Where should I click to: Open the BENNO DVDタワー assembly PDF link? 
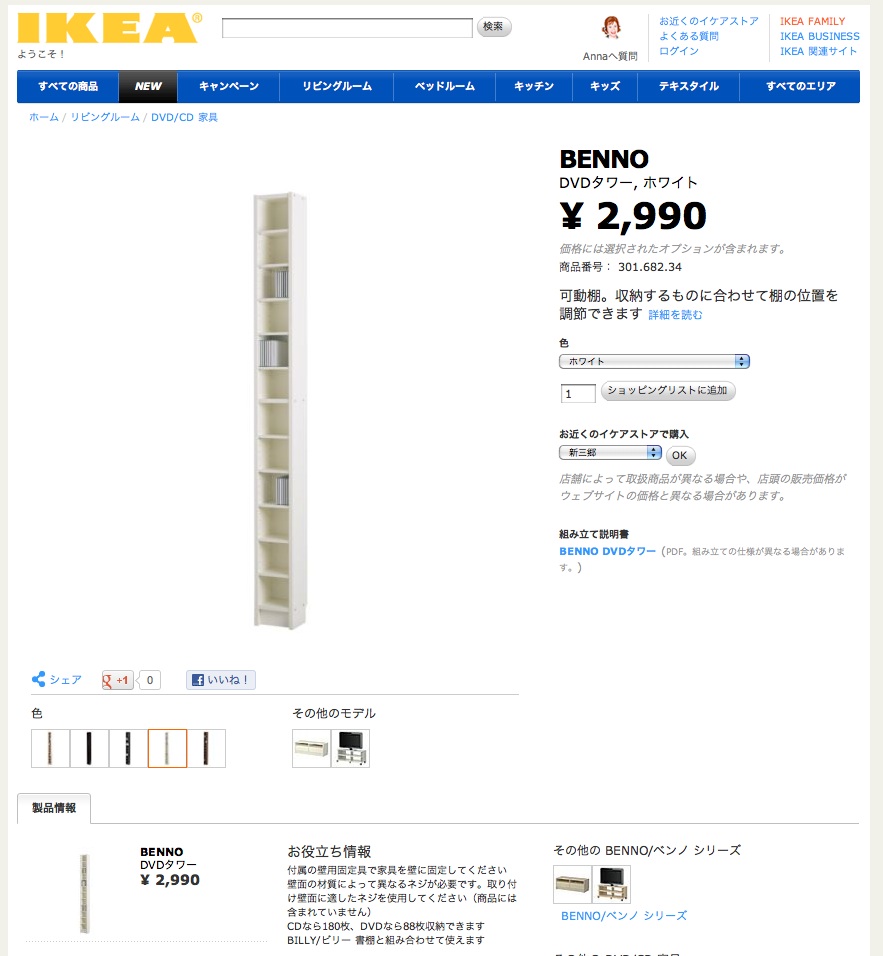tap(607, 551)
